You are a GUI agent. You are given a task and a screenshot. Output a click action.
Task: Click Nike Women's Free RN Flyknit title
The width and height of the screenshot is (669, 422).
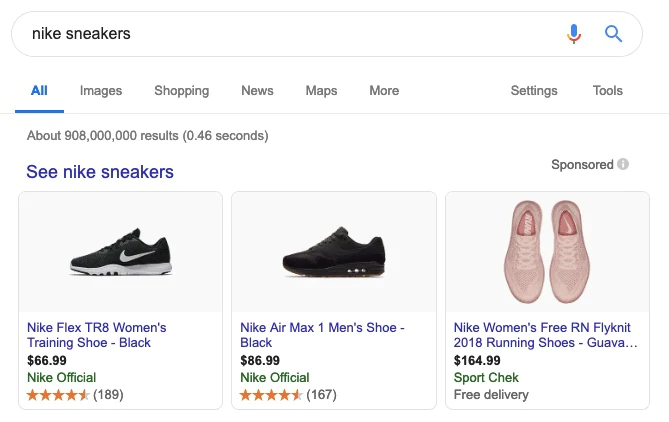[545, 335]
